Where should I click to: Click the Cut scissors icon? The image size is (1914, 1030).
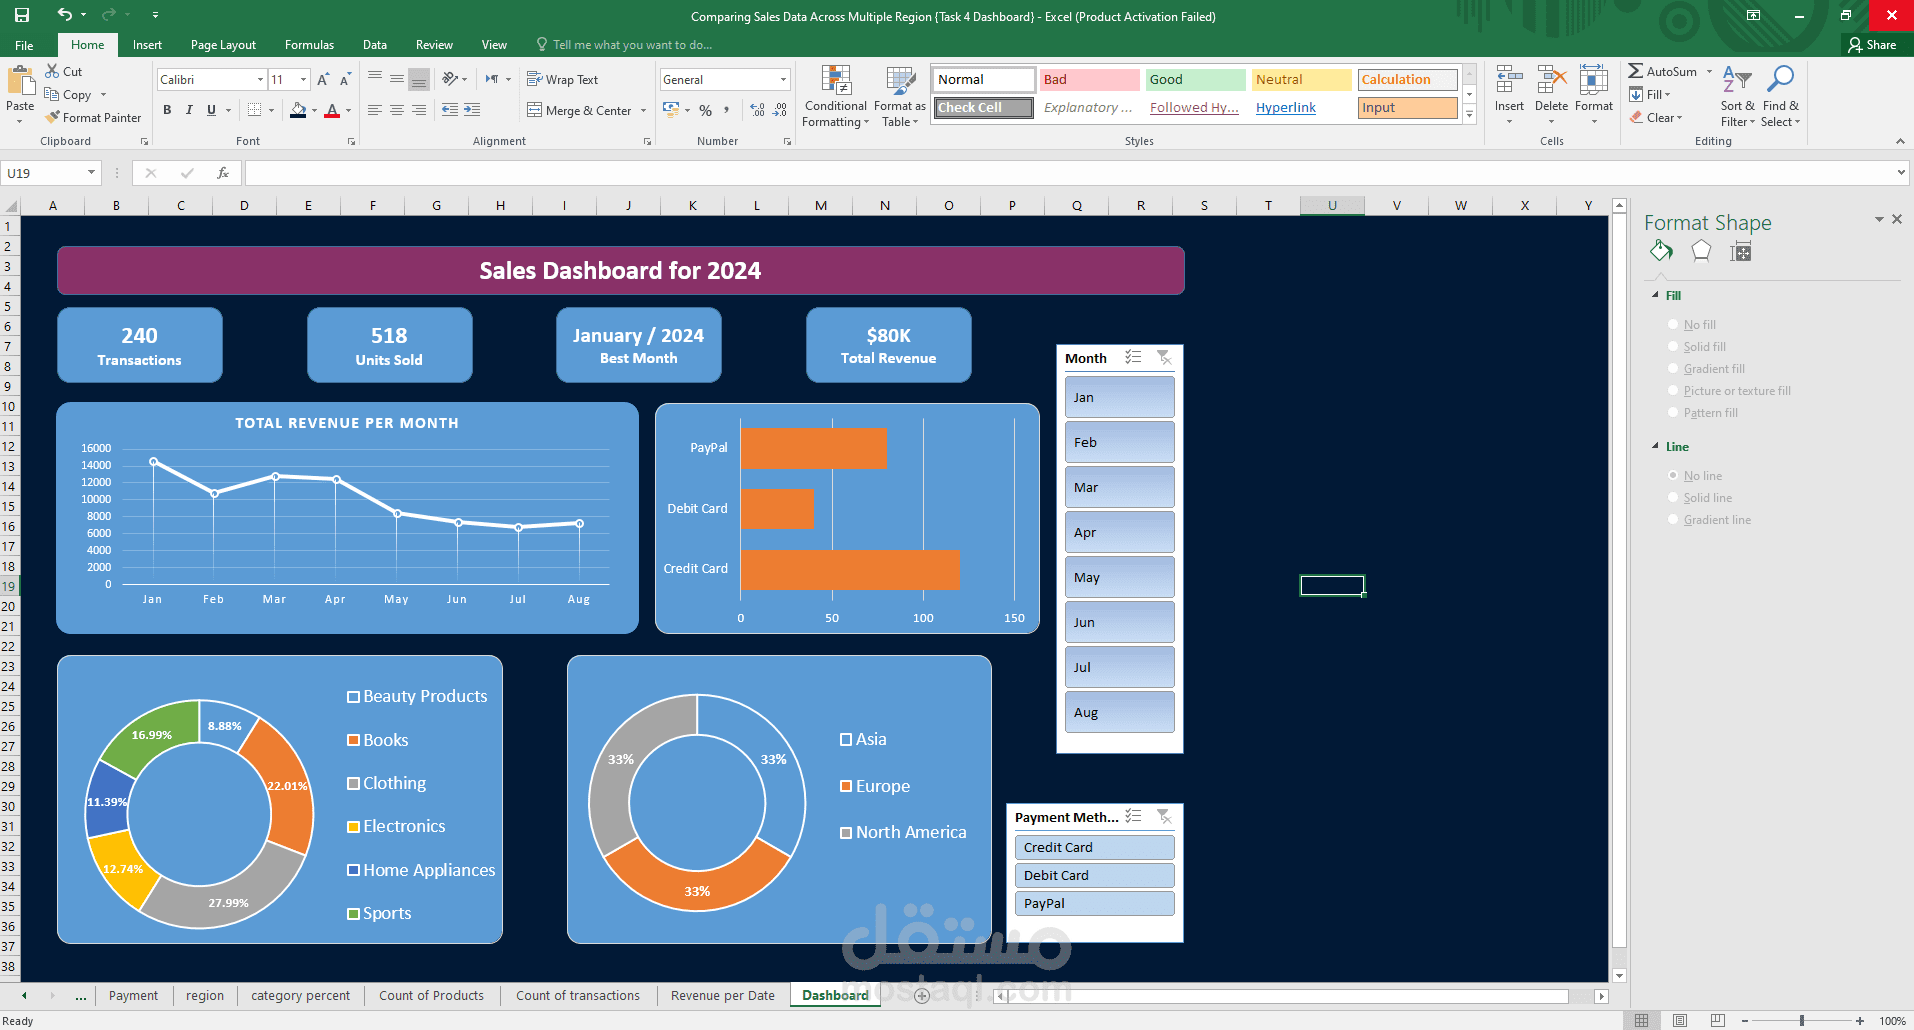coord(52,71)
